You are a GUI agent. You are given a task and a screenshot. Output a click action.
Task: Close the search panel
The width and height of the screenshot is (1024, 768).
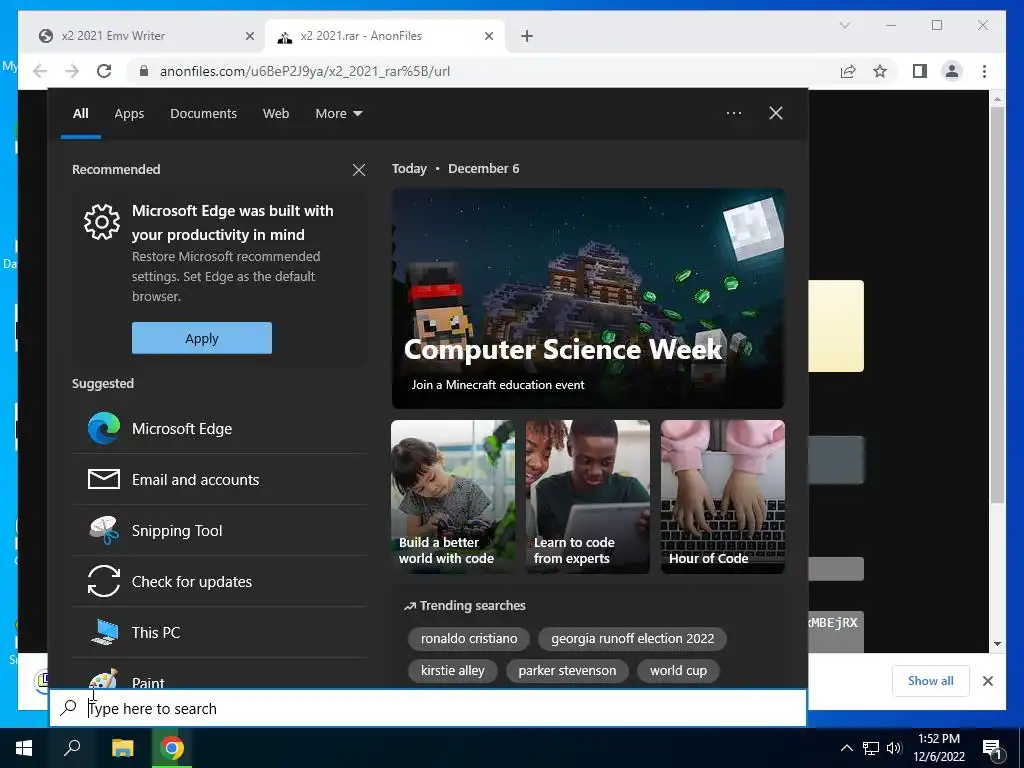(x=776, y=113)
